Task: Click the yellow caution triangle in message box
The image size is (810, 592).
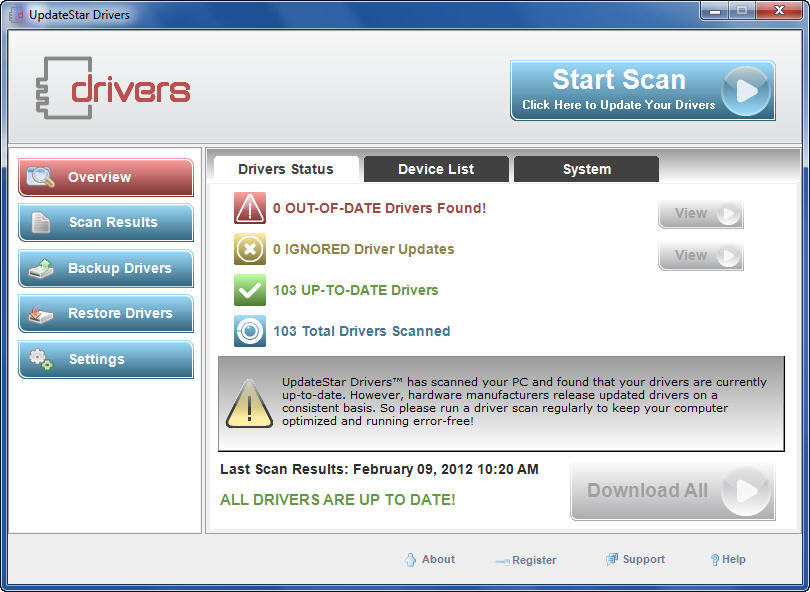Action: point(249,404)
